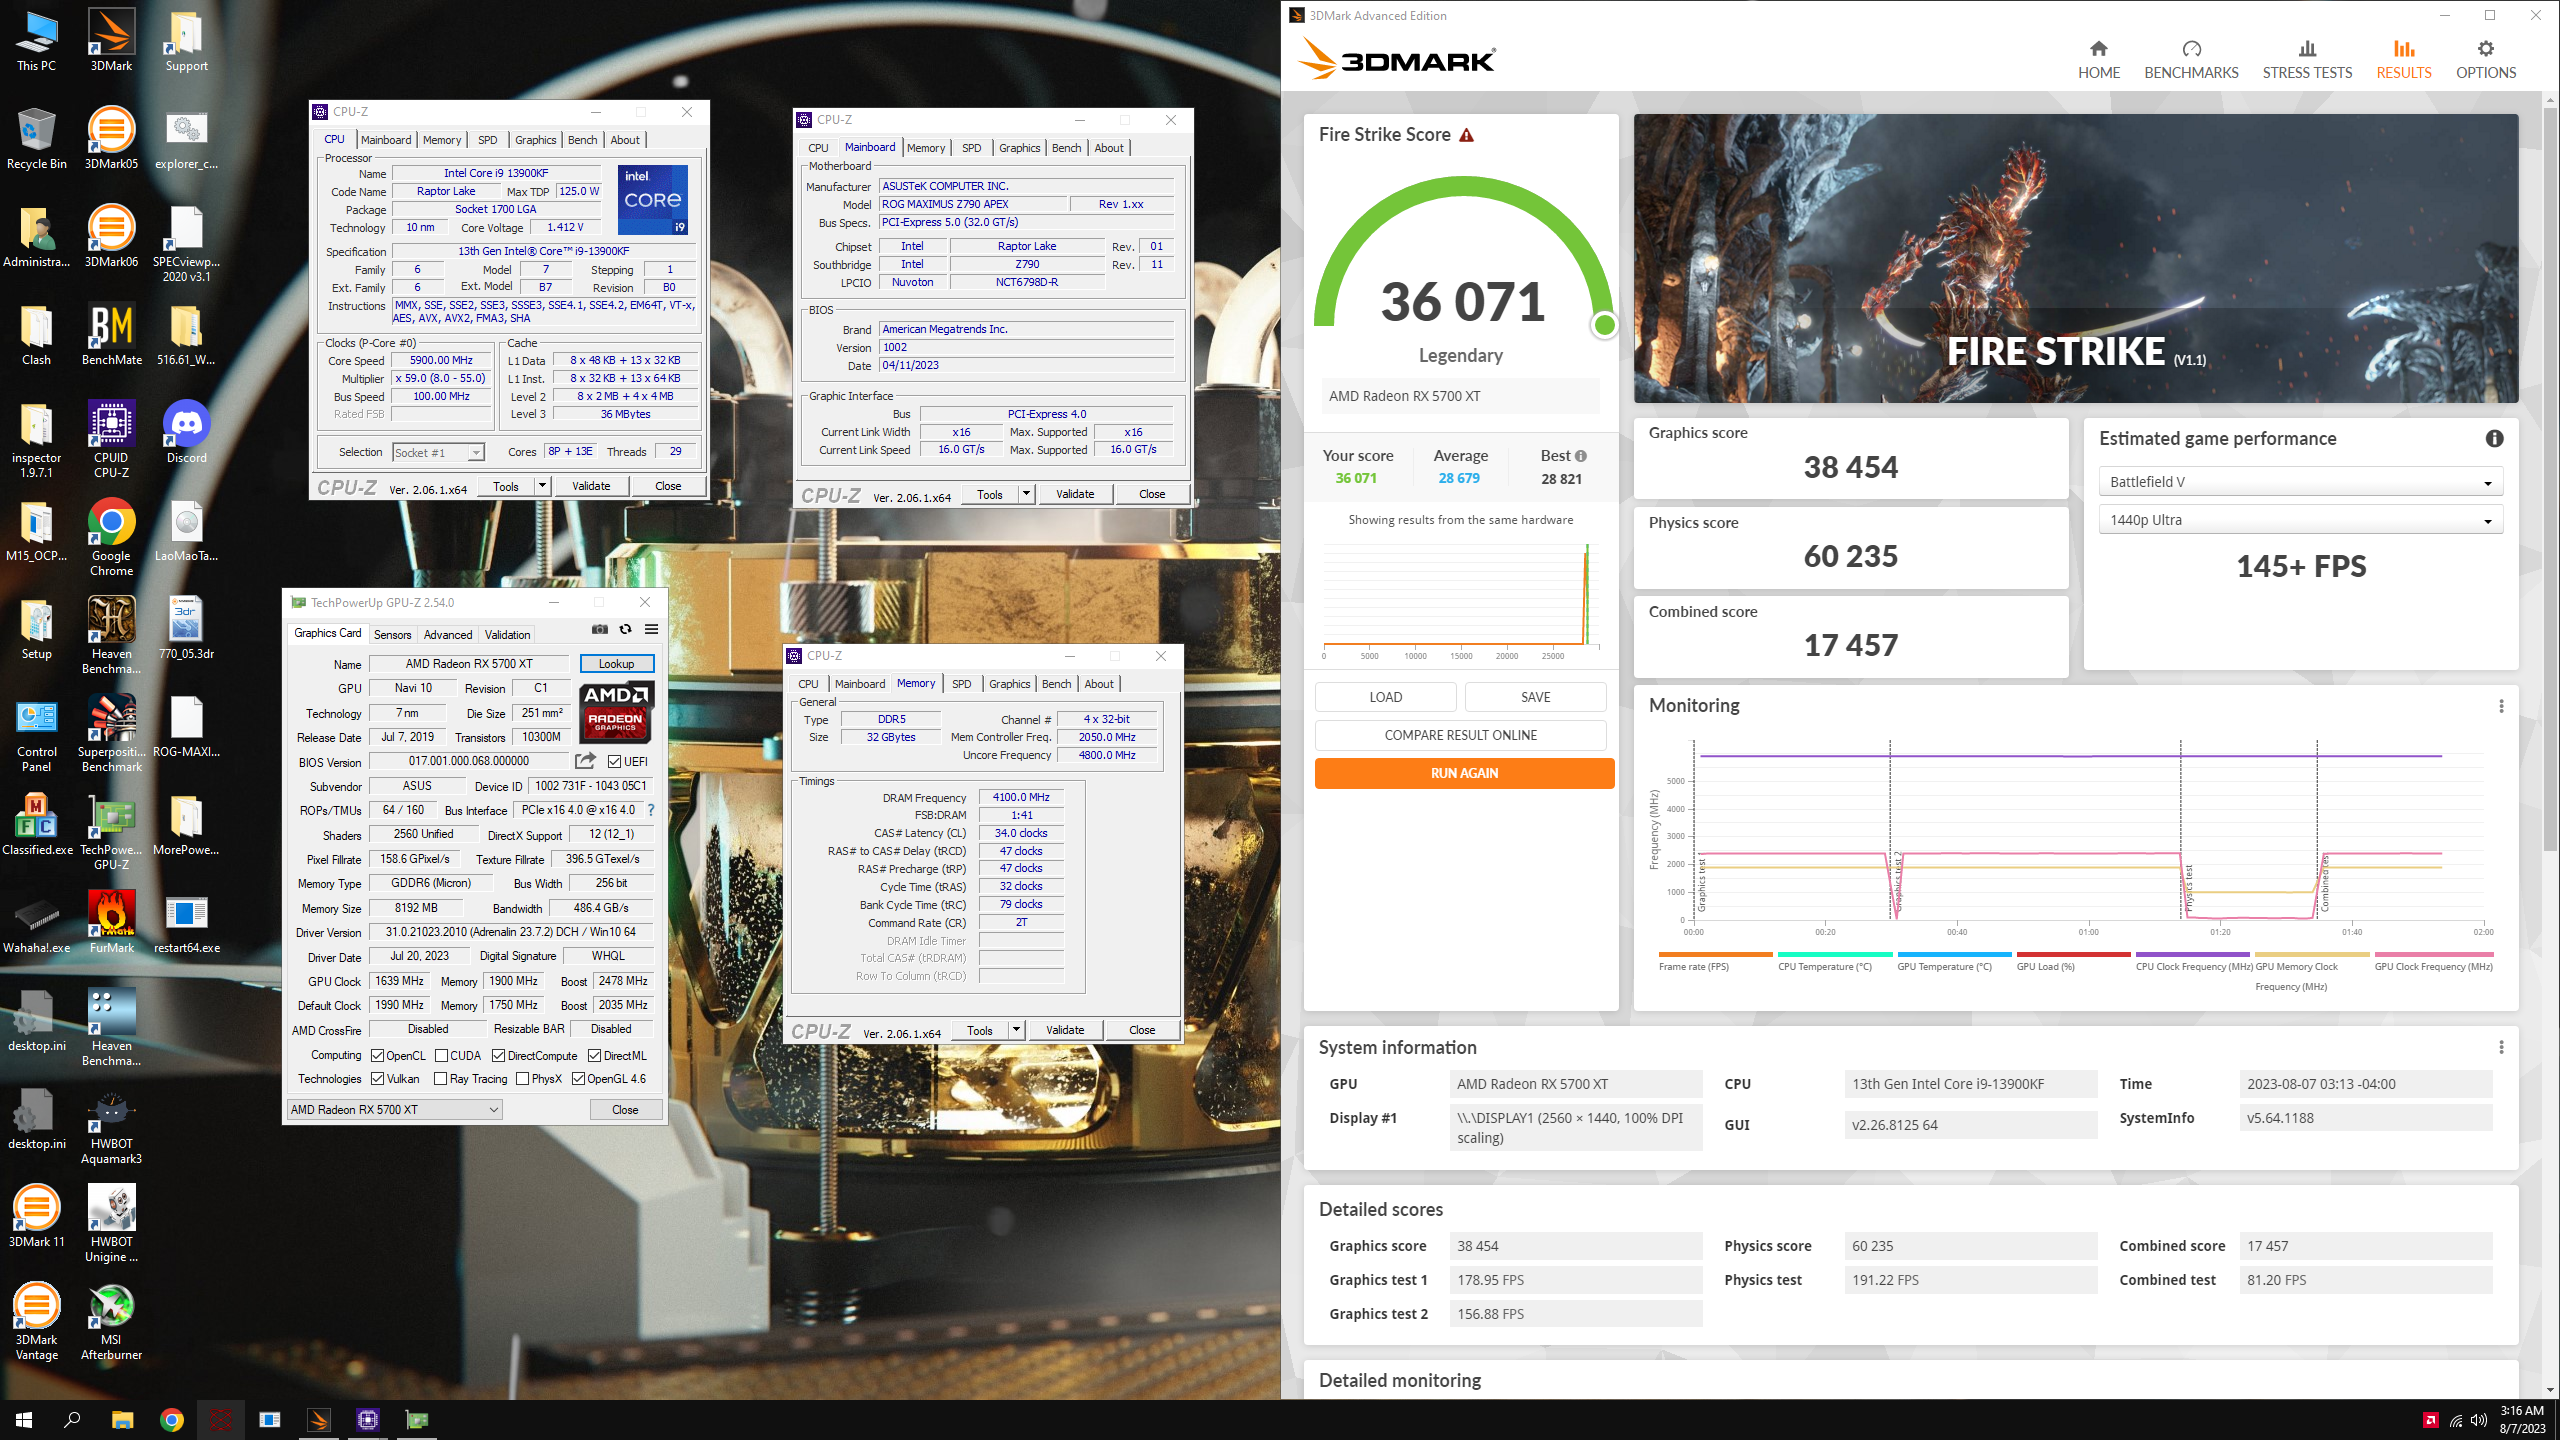2560x1440 pixels.
Task: Toggle the DirectCompute checkbox in GPU-Z
Action: [x=498, y=1056]
